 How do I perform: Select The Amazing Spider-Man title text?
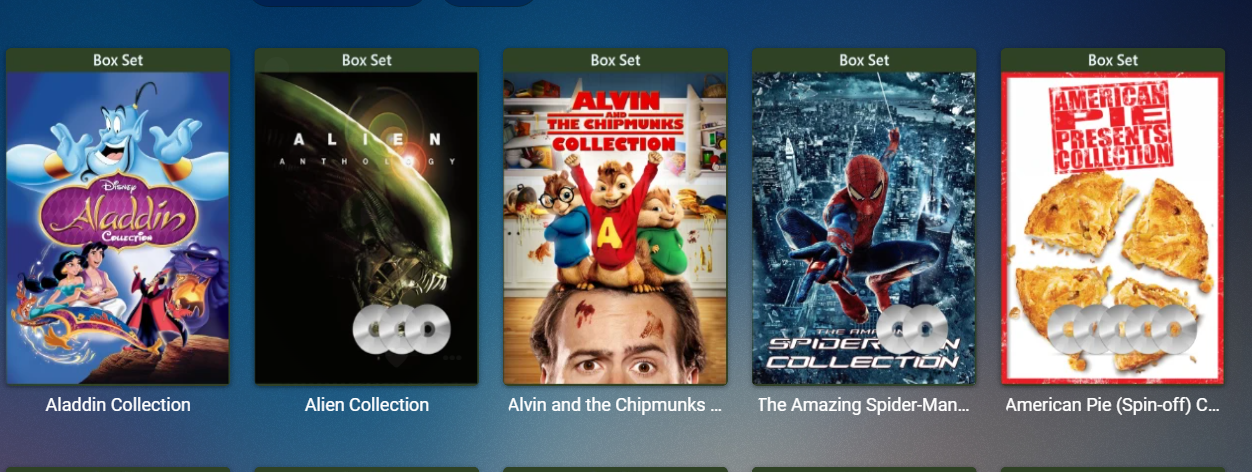864,405
